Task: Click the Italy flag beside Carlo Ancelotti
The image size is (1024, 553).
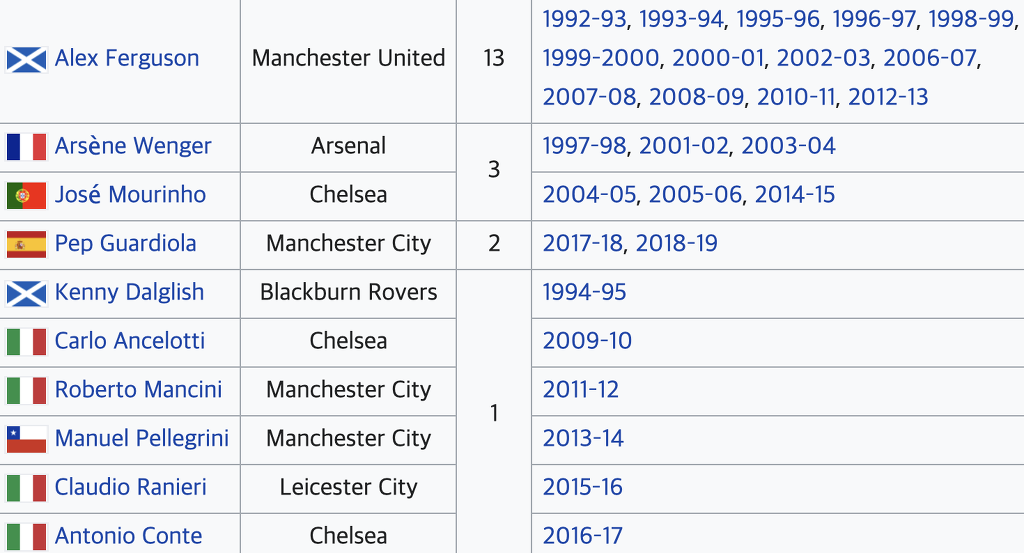Action: pos(26,341)
